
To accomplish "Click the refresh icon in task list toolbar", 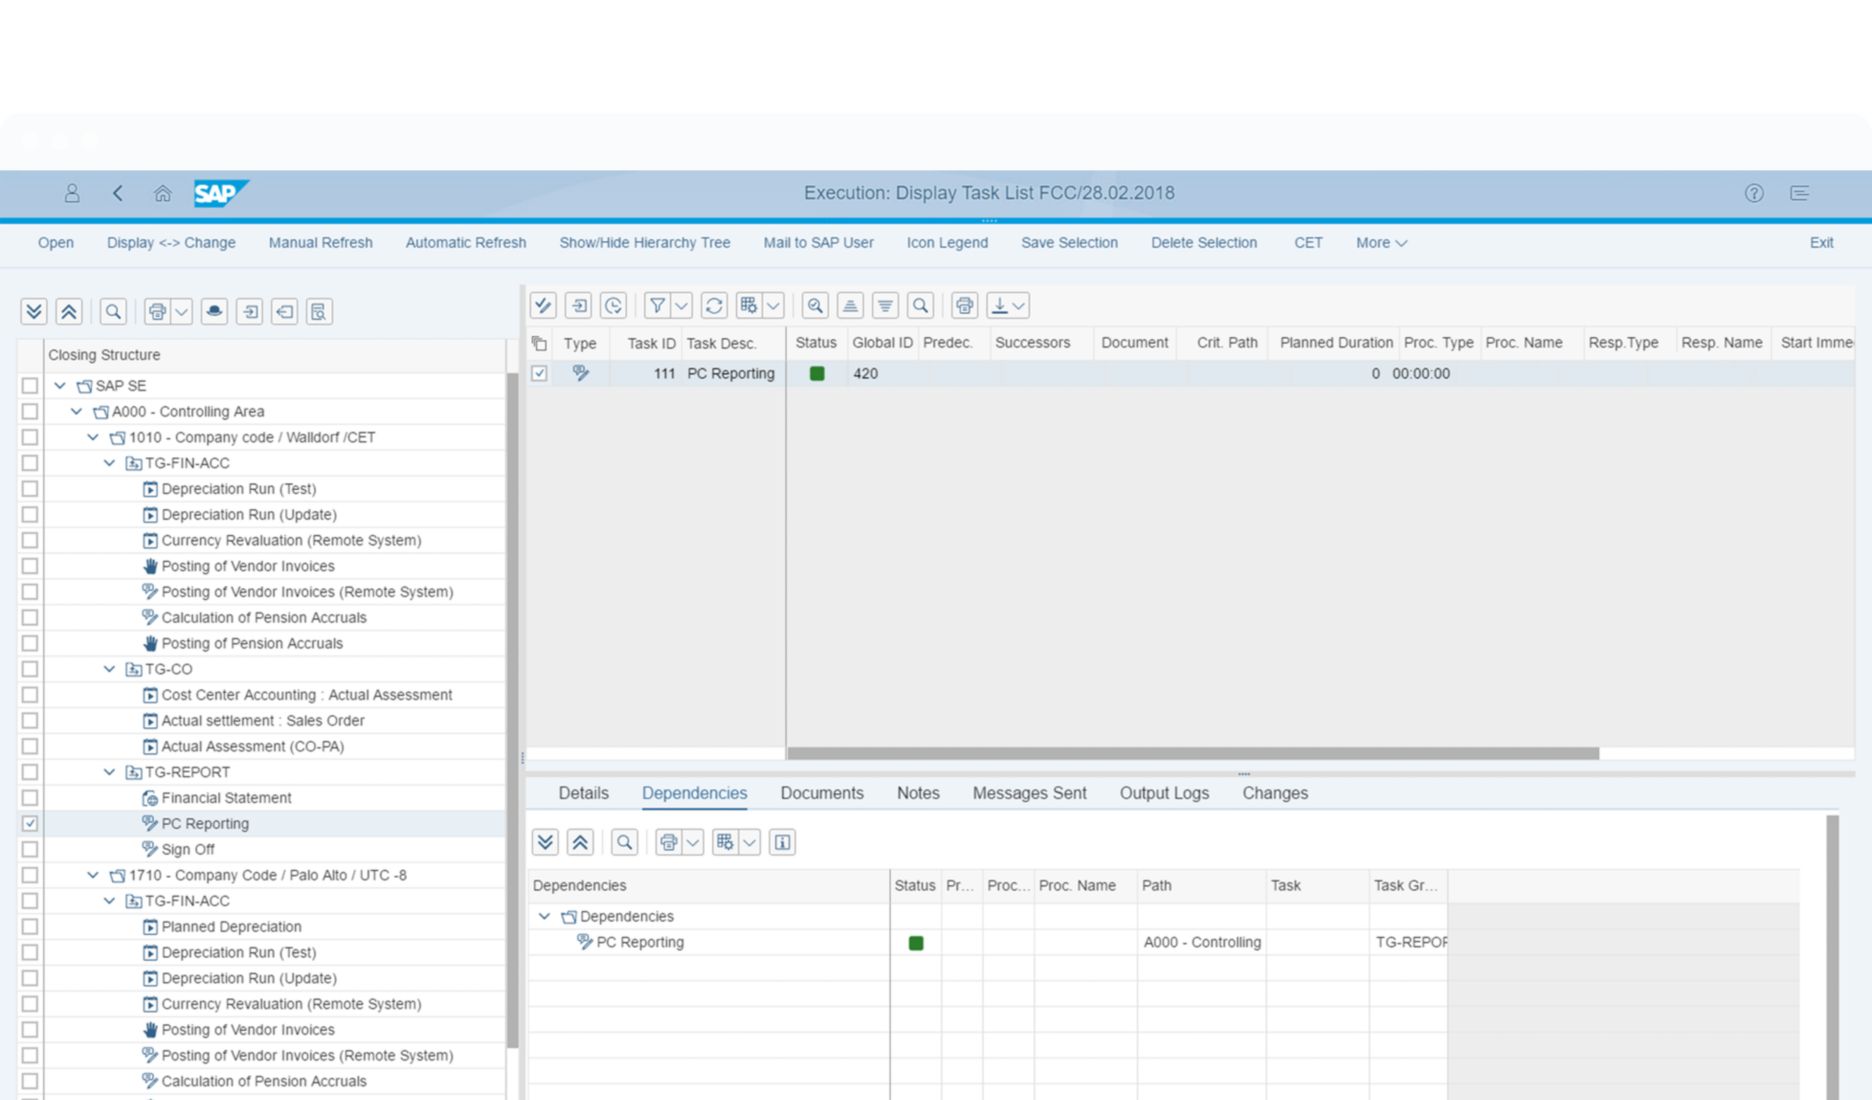I will tap(714, 306).
